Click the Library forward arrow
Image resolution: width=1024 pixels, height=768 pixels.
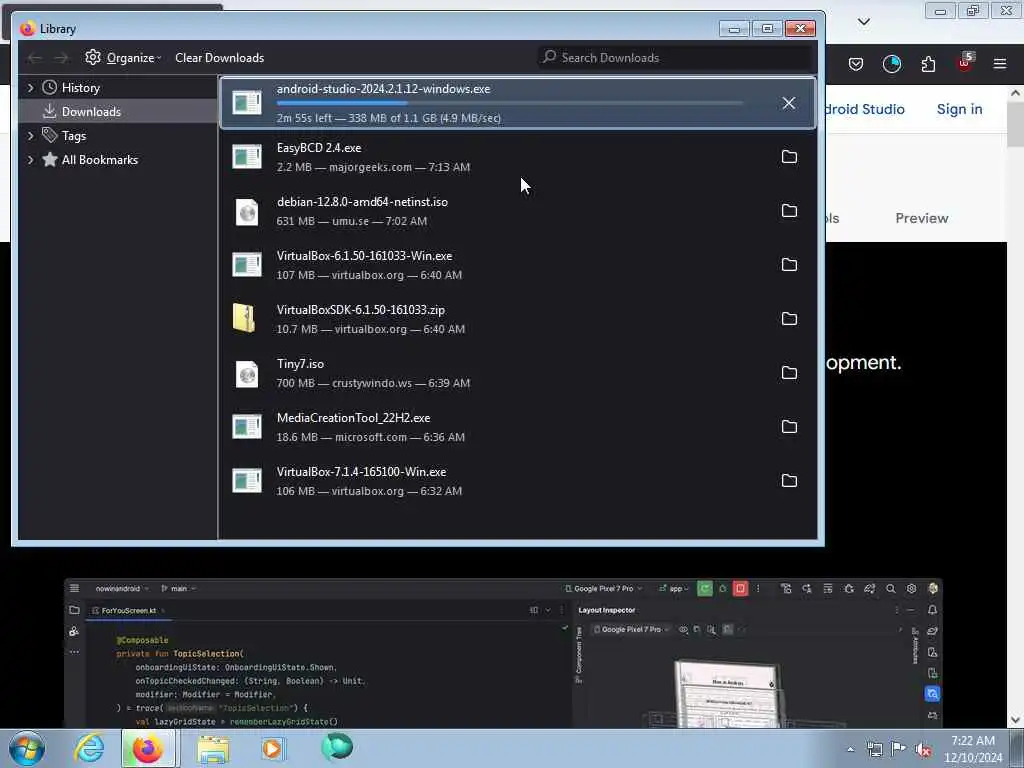[61, 58]
